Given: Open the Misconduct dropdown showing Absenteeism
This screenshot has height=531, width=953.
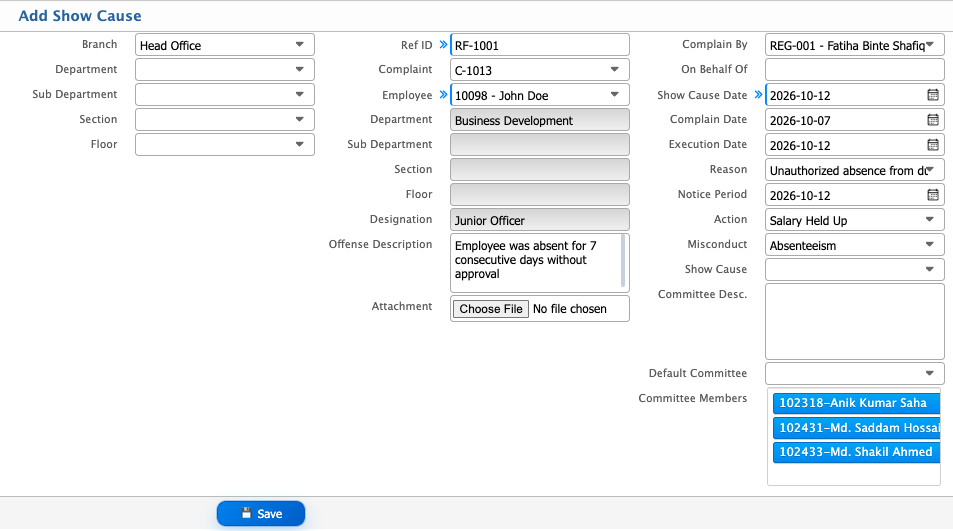Looking at the screenshot, I should pyautogui.click(x=855, y=244).
